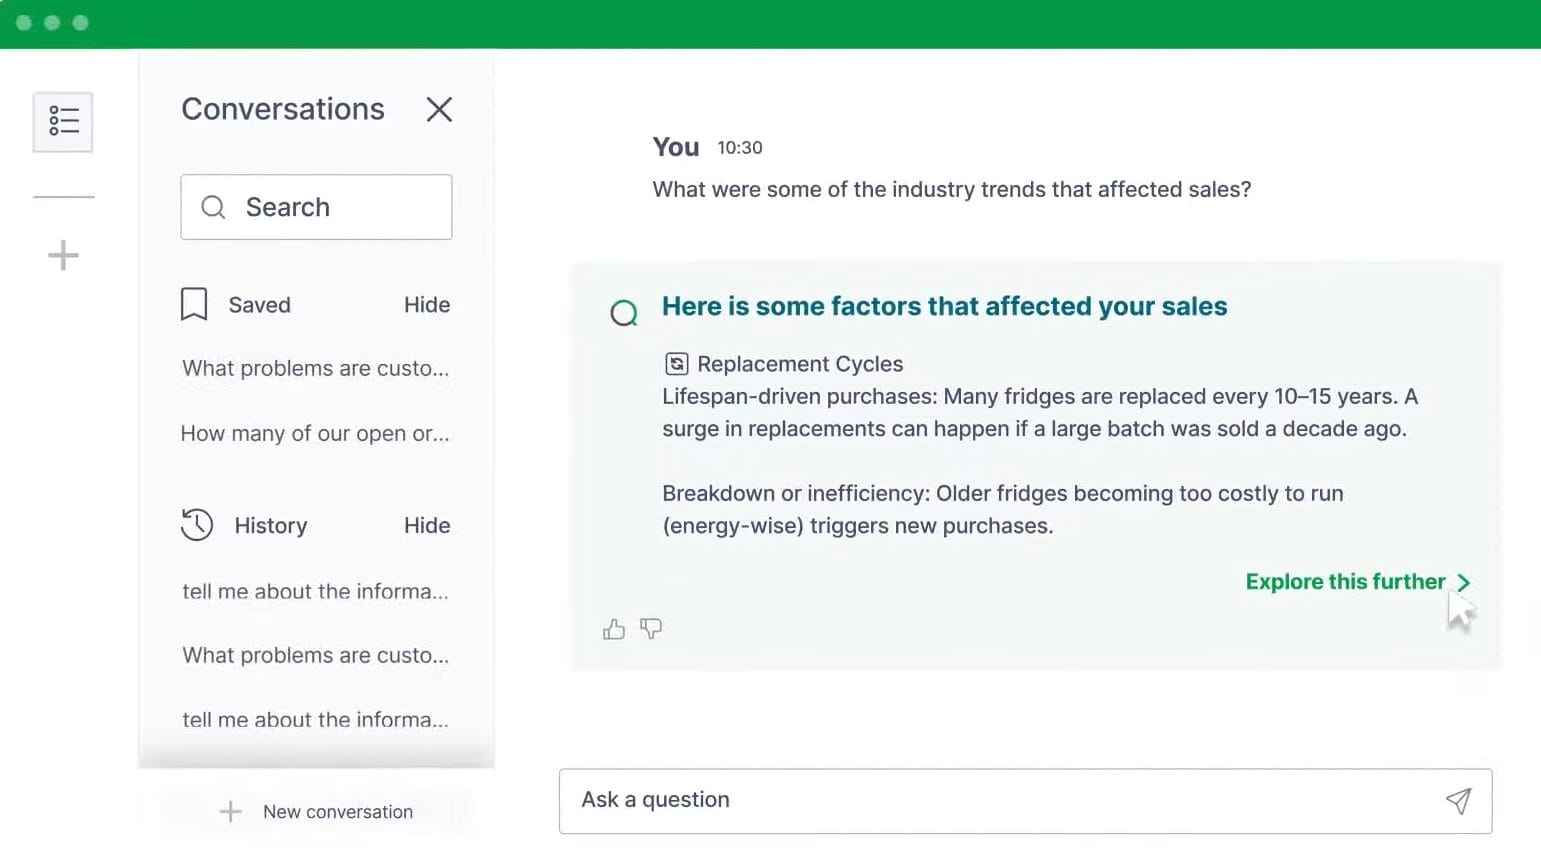The width and height of the screenshot is (1541, 848).
Task: Click the magnifier icon in the Search box
Action: (212, 207)
